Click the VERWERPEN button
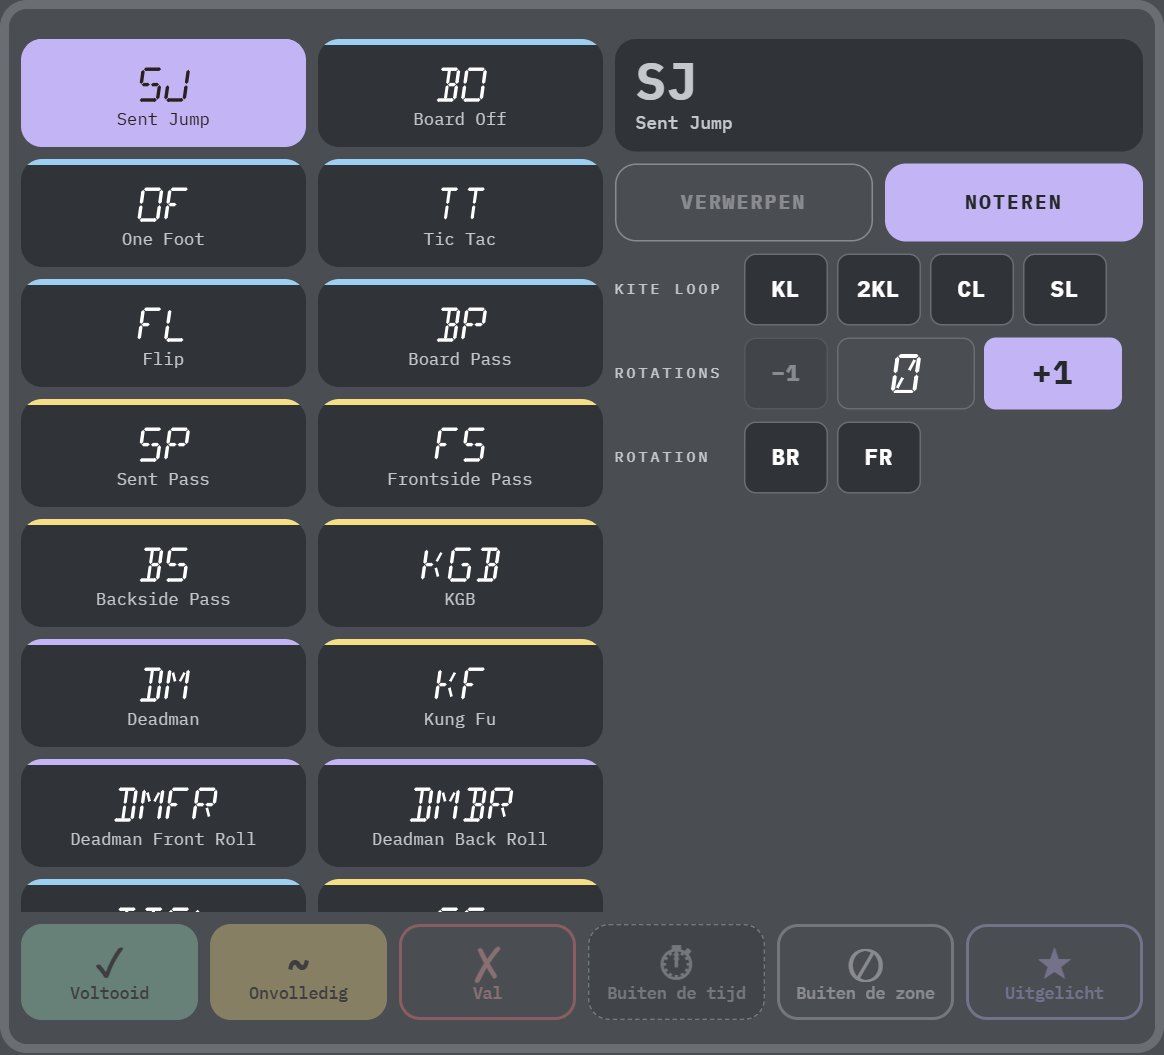The height and width of the screenshot is (1055, 1164). point(744,203)
